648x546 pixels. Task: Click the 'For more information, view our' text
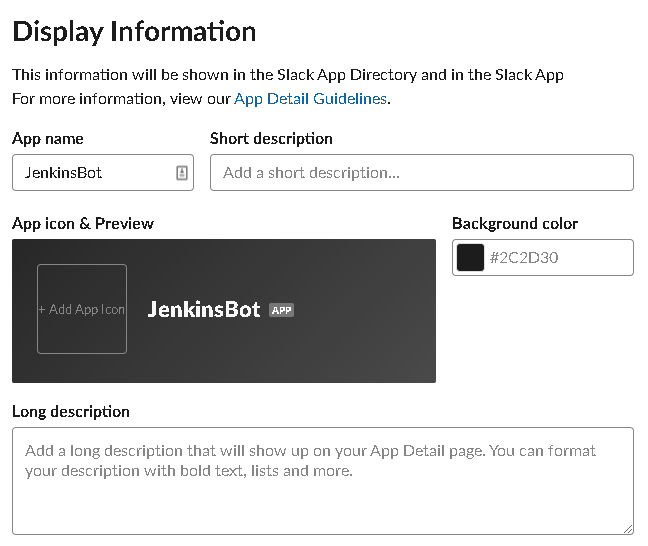[x=121, y=99]
